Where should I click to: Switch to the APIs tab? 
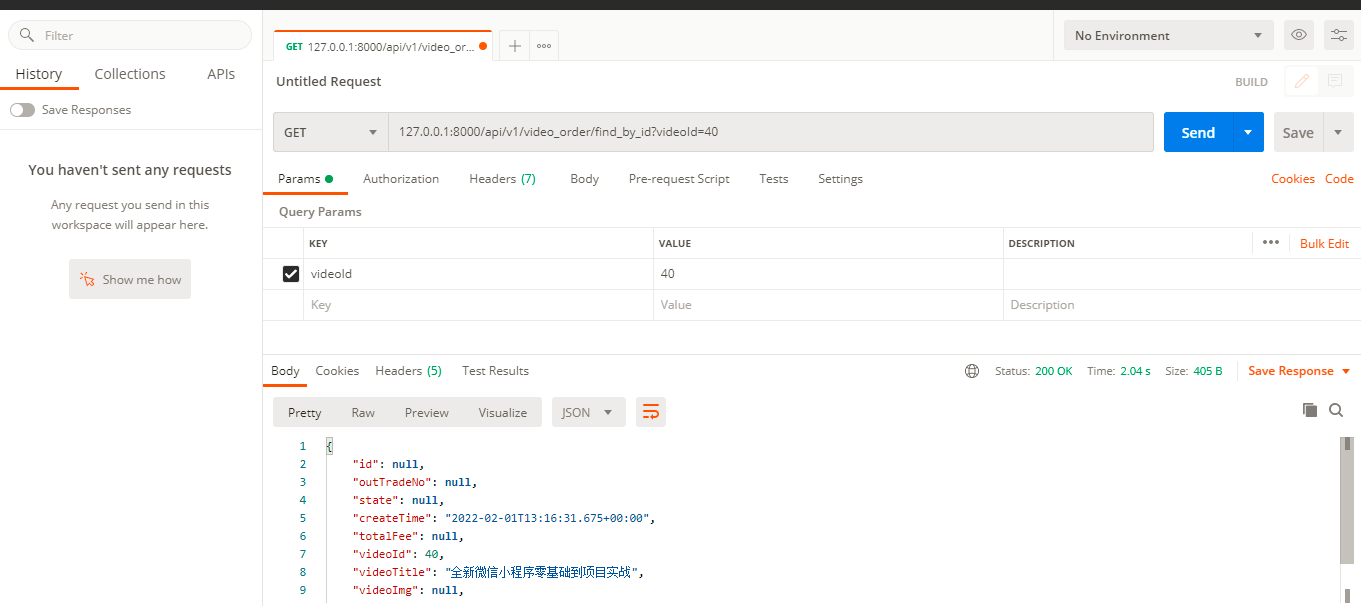pyautogui.click(x=221, y=74)
